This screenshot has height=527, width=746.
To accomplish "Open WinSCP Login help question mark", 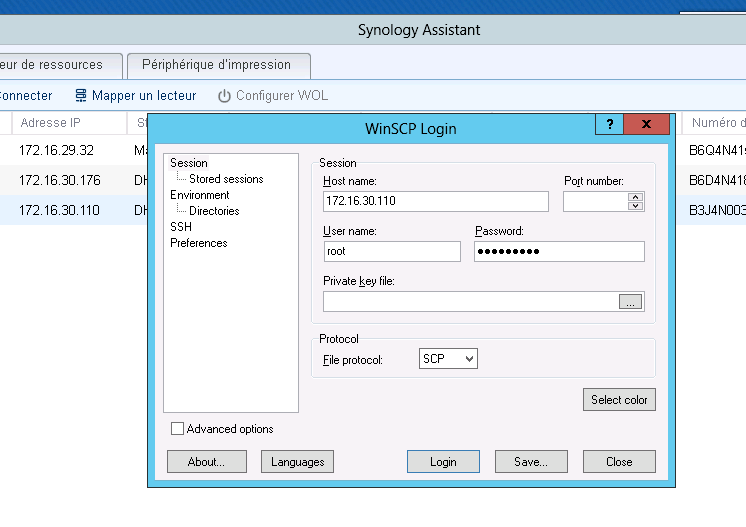I will pos(609,124).
